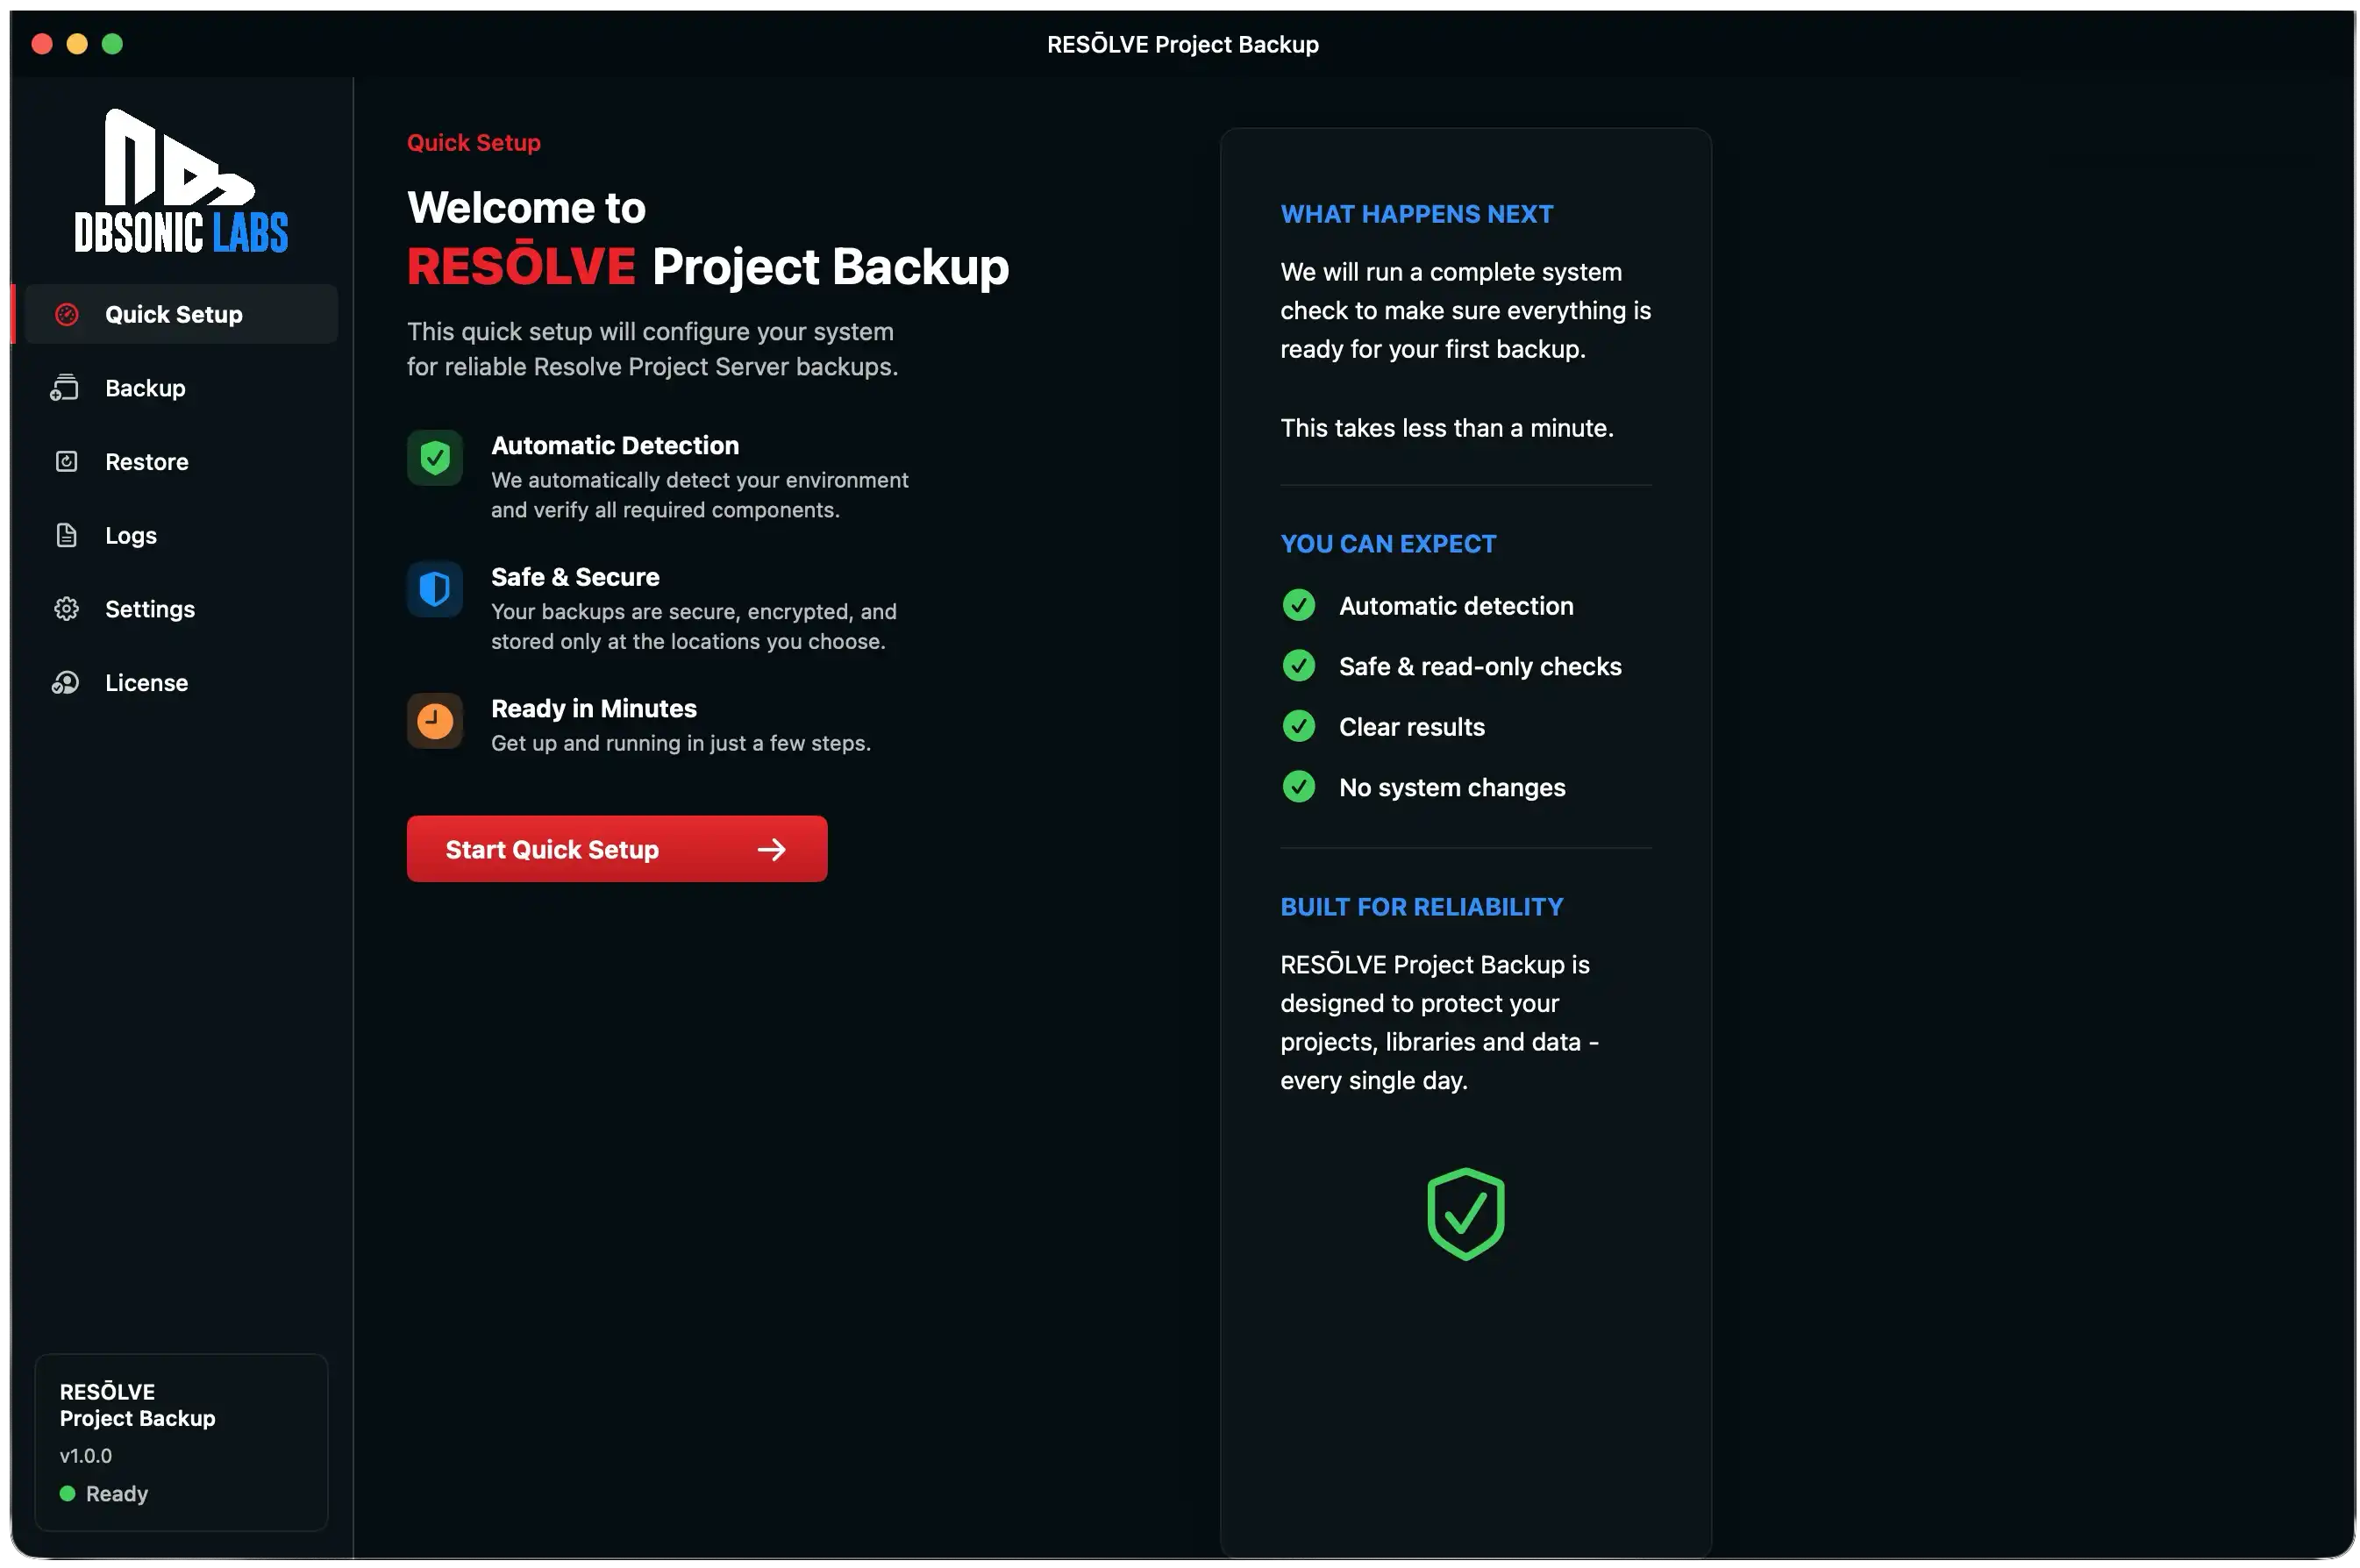Click the "Safe & read-only checks" list item
This screenshot has width=2360, height=1568.
tap(1480, 667)
